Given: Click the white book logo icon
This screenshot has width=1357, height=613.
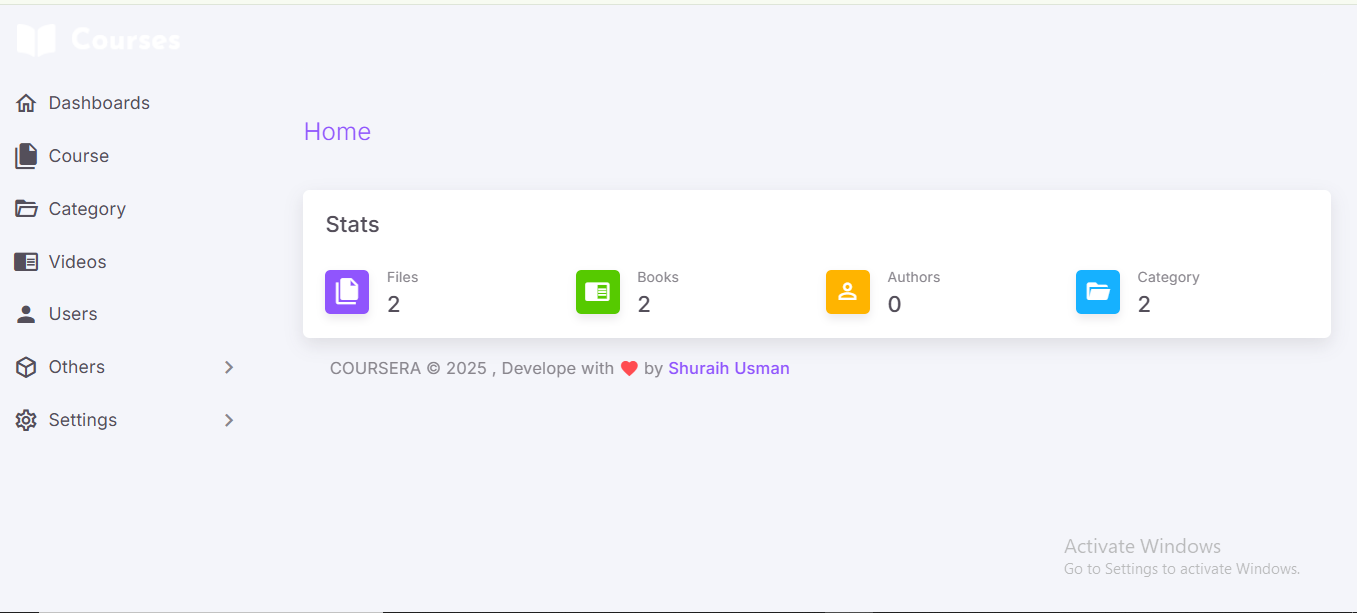Looking at the screenshot, I should pyautogui.click(x=36, y=40).
